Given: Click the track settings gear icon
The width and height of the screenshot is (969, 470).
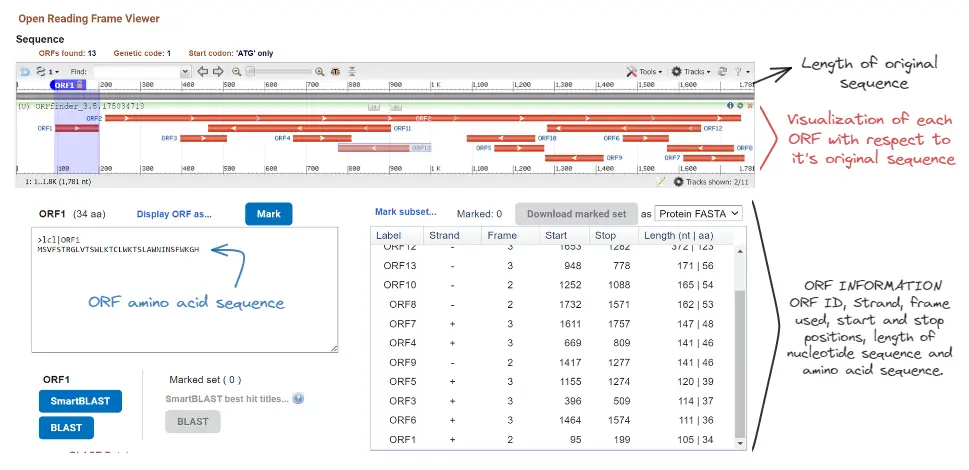Looking at the screenshot, I should (x=739, y=105).
